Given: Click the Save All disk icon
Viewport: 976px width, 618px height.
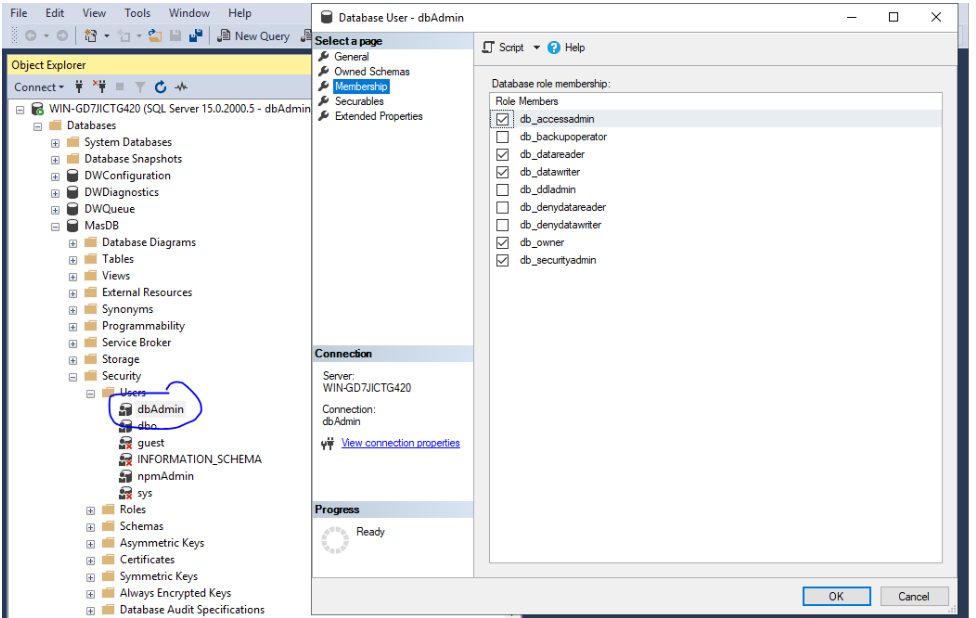Looking at the screenshot, I should 196,36.
